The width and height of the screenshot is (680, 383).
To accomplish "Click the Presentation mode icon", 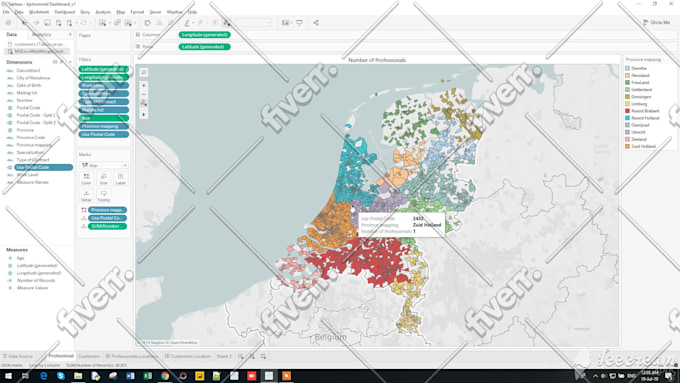I will pyautogui.click(x=299, y=23).
